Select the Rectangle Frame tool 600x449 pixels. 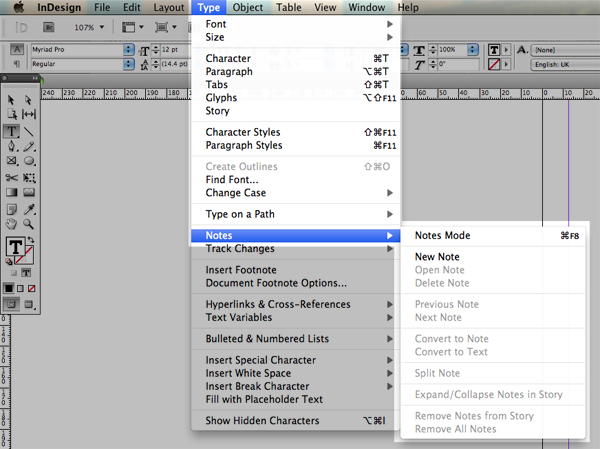(x=12, y=161)
